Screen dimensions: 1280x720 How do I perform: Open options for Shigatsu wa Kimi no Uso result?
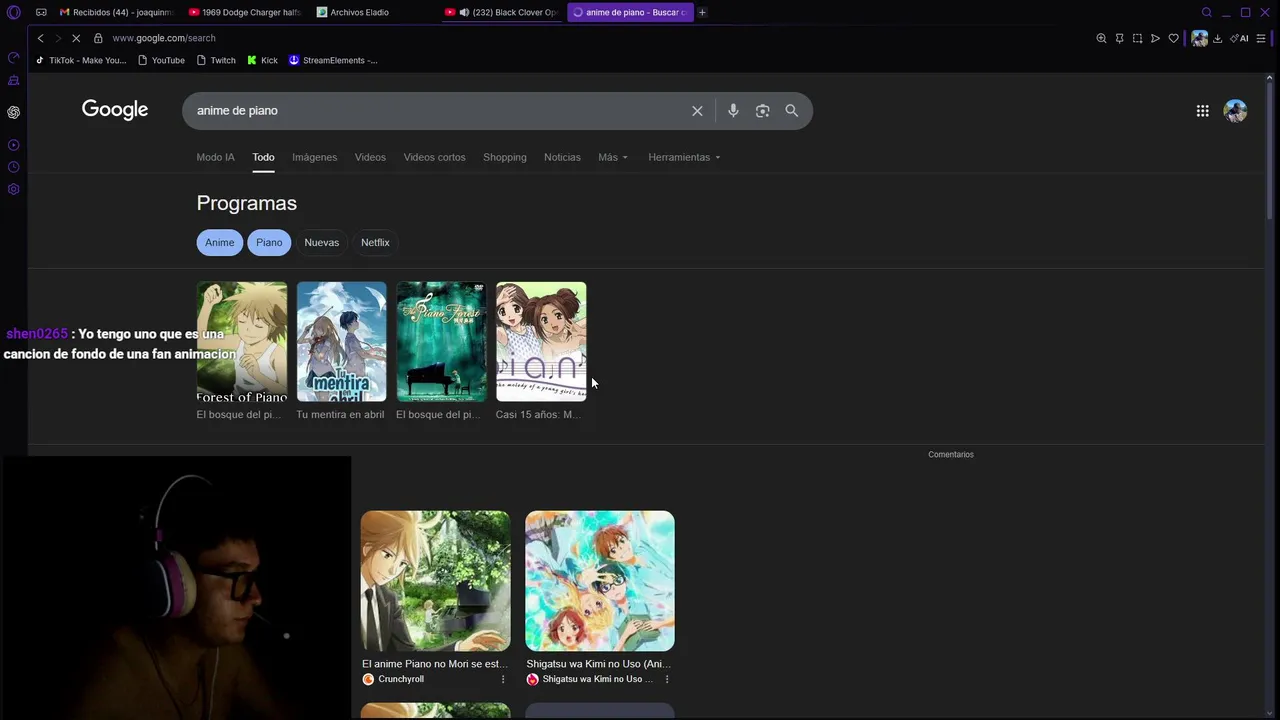[x=666, y=679]
